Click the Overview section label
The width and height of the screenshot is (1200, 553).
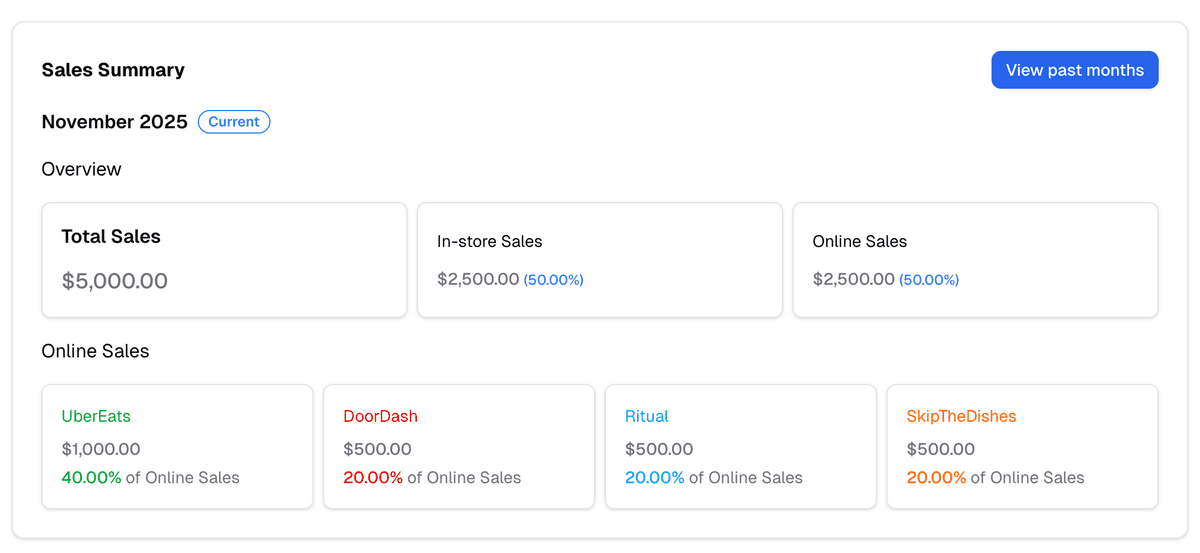(x=82, y=169)
